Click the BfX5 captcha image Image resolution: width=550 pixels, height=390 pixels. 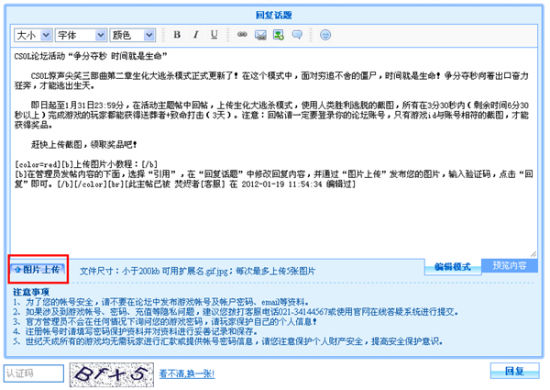(x=112, y=375)
